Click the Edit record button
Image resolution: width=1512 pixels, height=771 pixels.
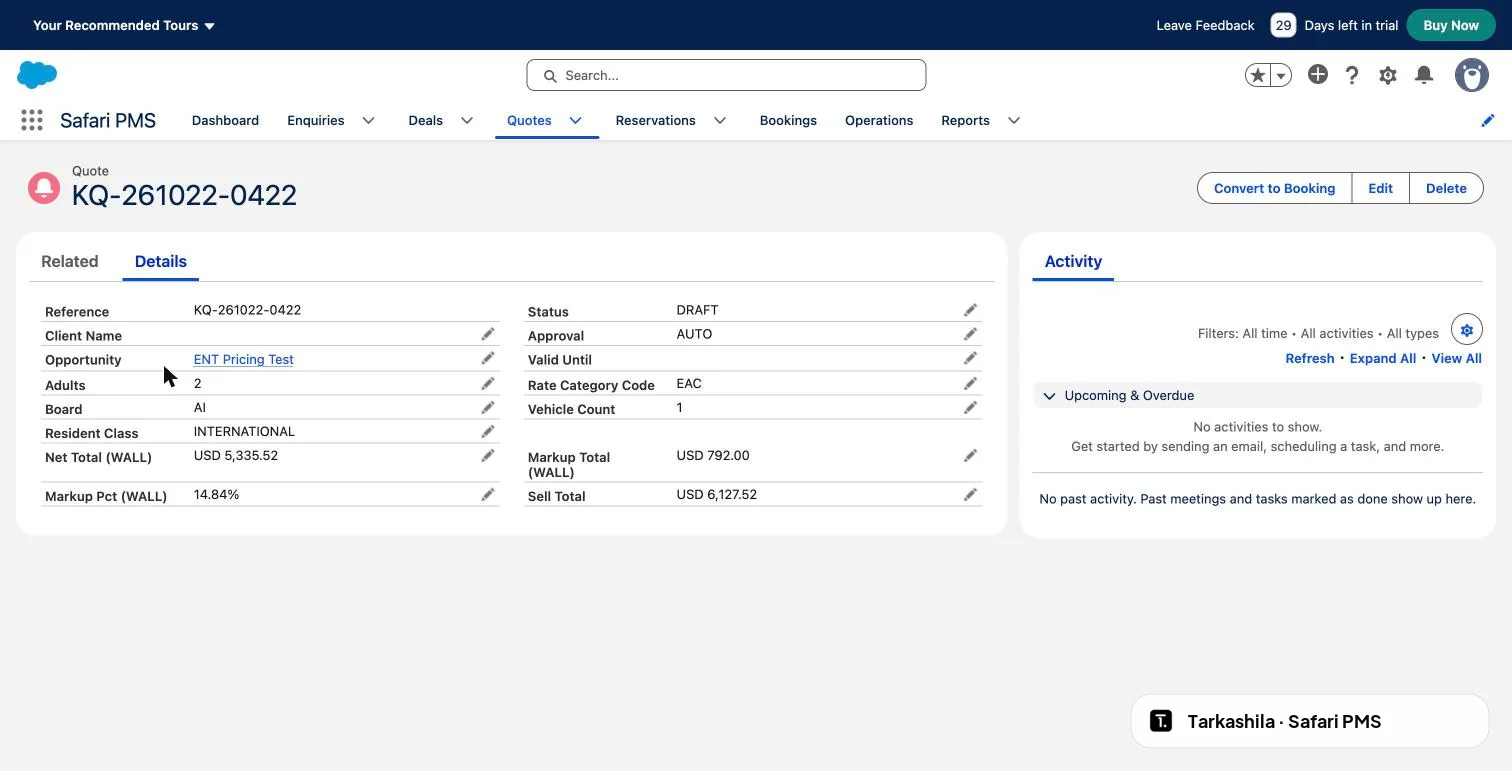tap(1381, 188)
